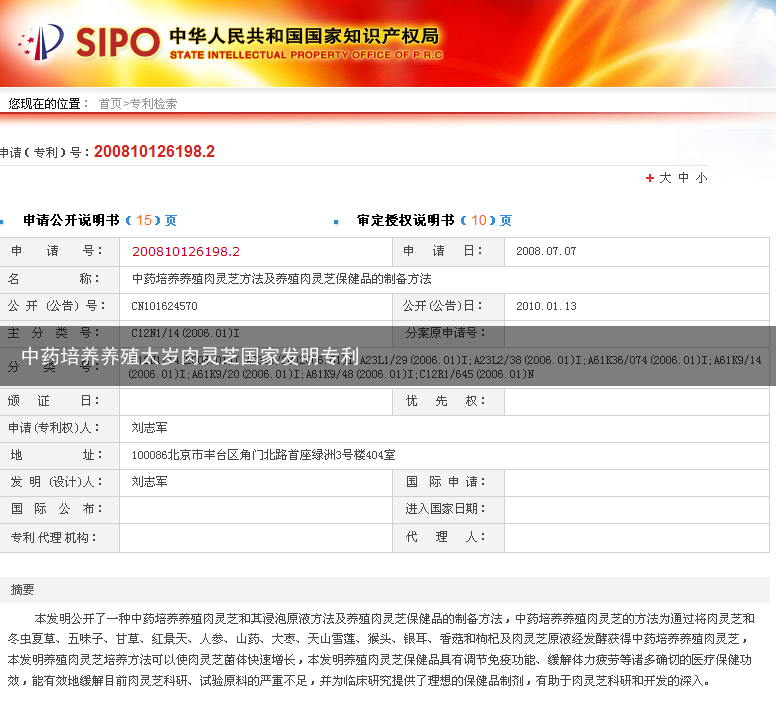Click the SIPO logo emblem
Screen dimensions: 776x711
click(41, 42)
